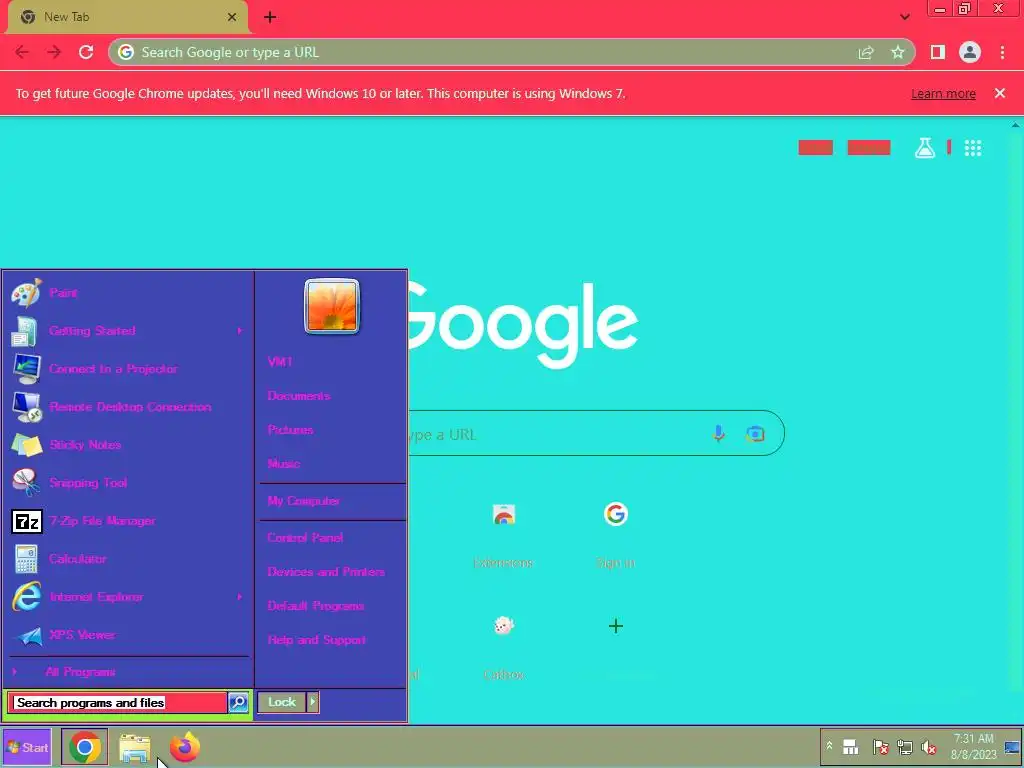Reload the current page
The width and height of the screenshot is (1024, 768).
(86, 52)
